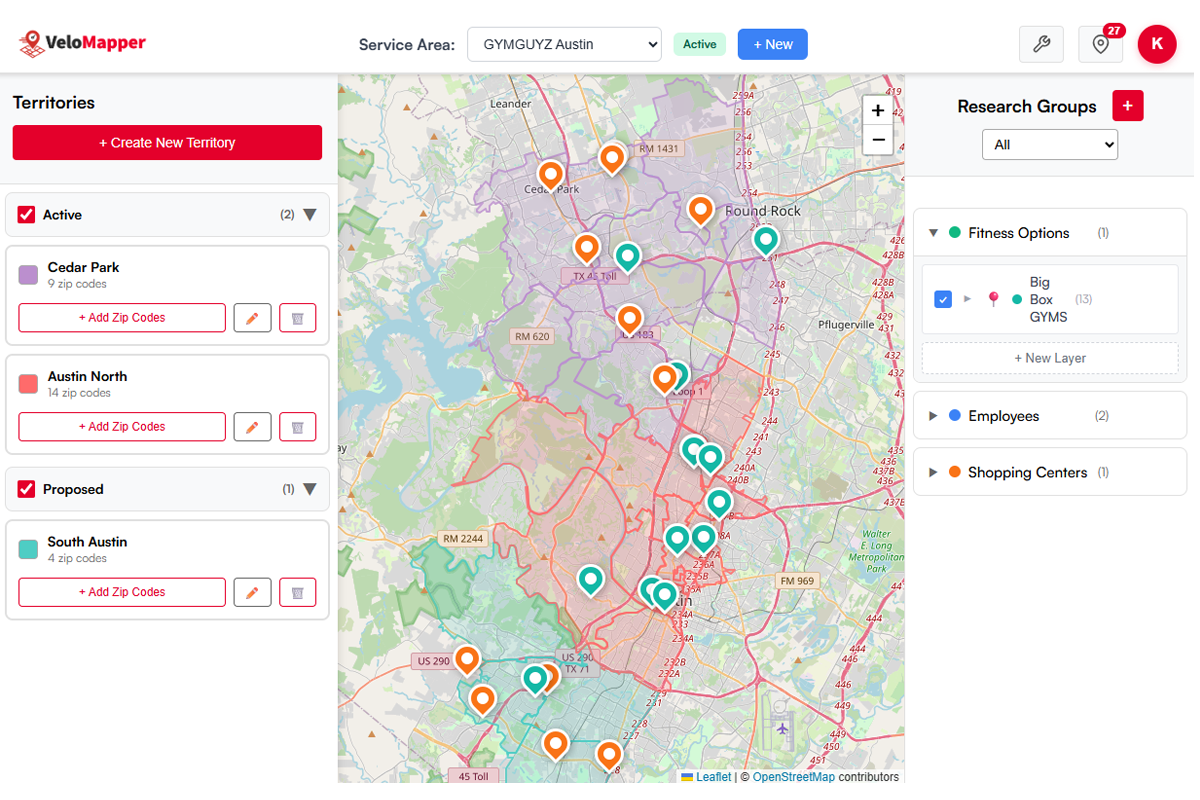The height and width of the screenshot is (800, 1200).
Task: Open the Research Groups All filter
Action: click(1050, 144)
